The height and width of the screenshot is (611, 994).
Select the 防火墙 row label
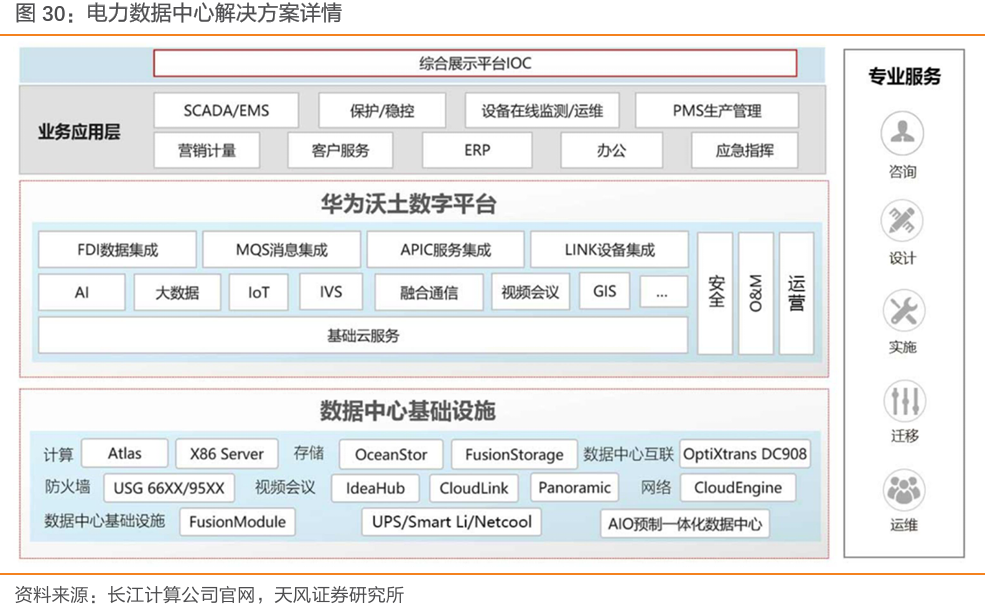[x=67, y=486]
